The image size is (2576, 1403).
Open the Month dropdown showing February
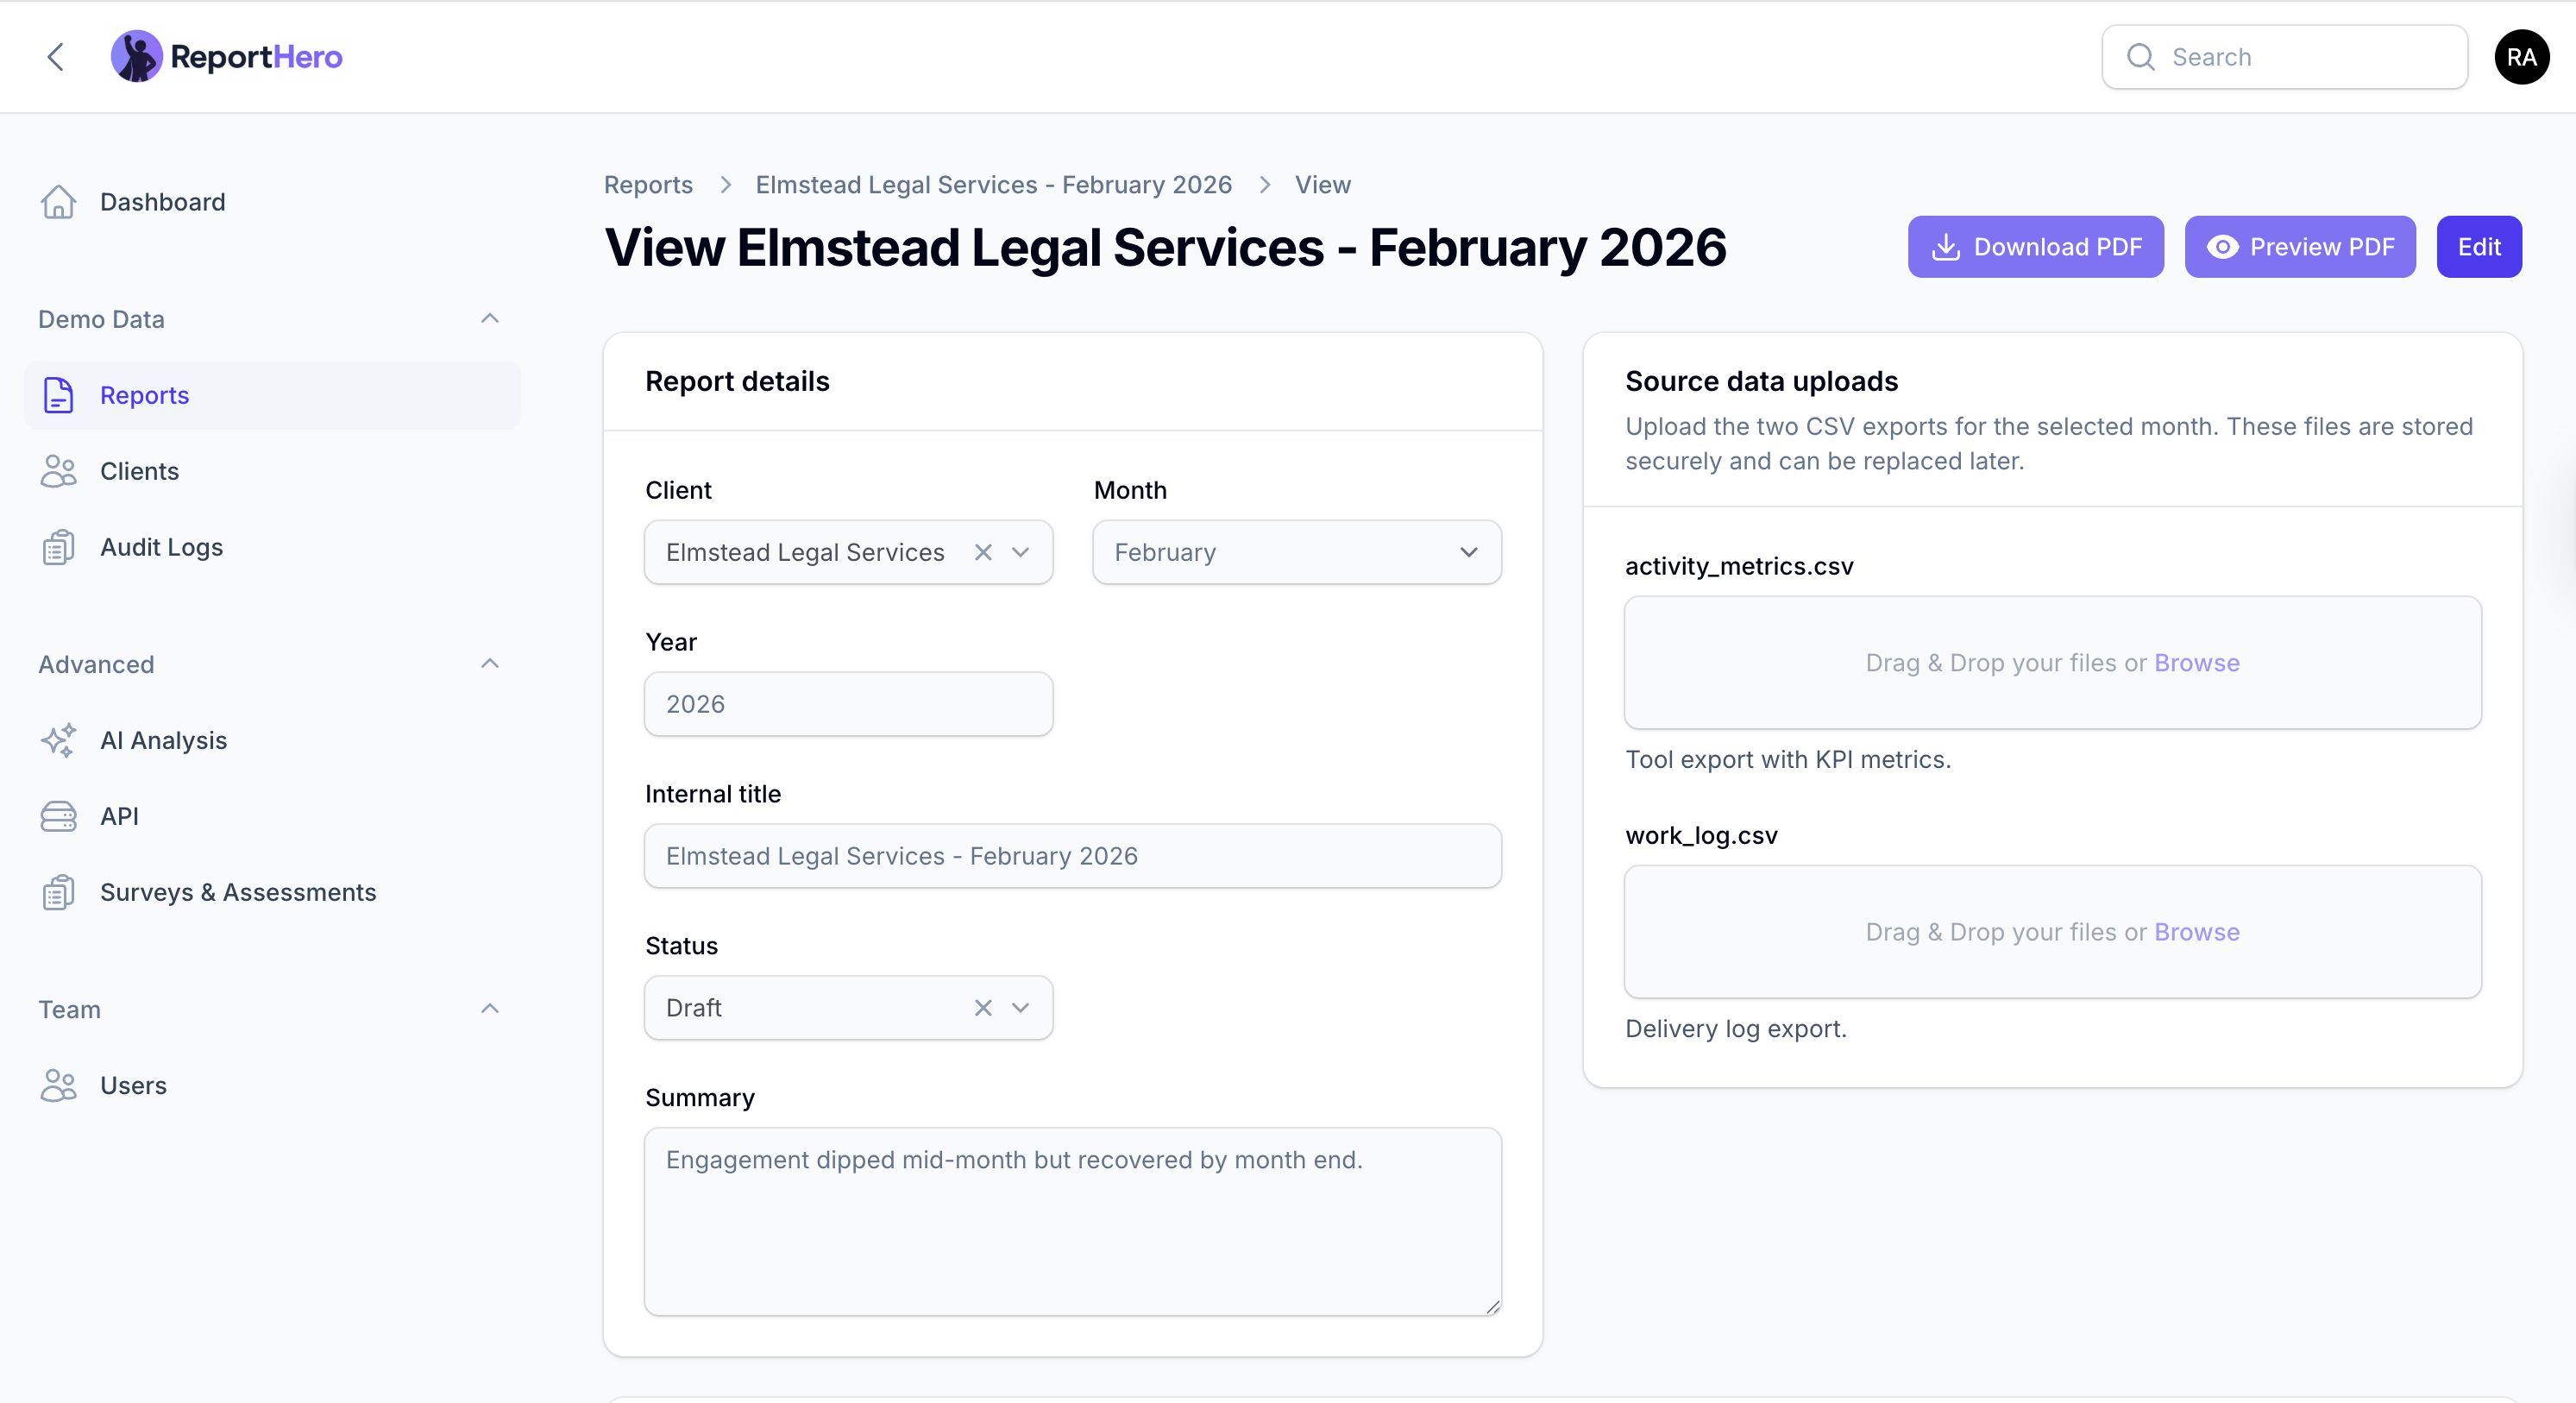(1296, 552)
